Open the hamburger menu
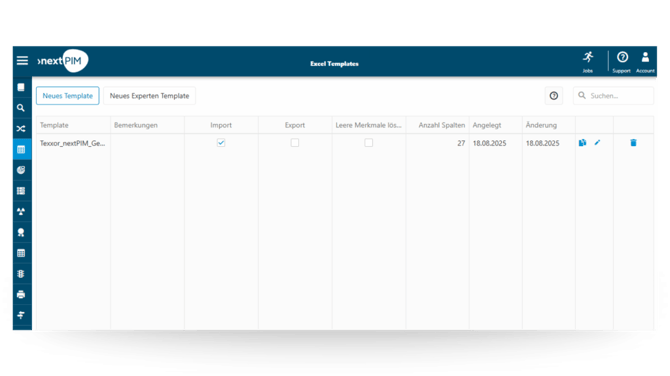This screenshot has height=376, width=670. [22, 61]
